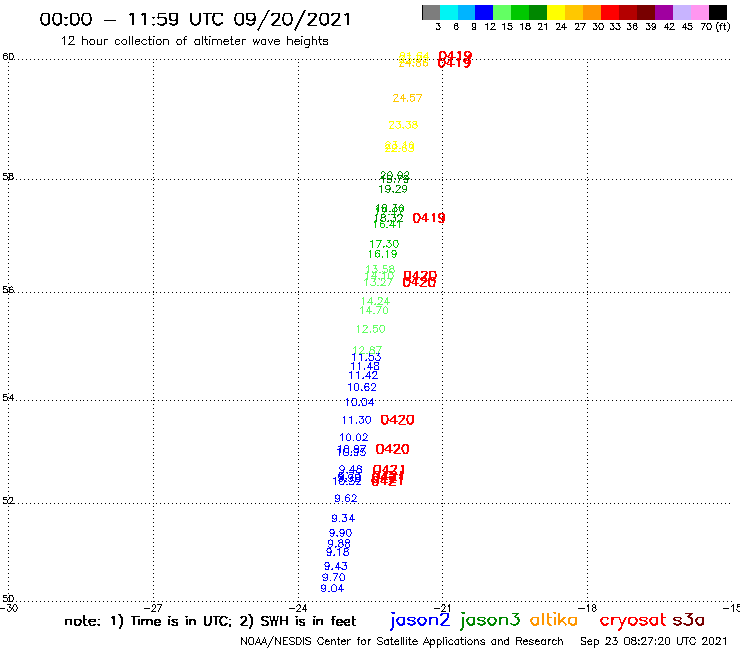
Task: Click the latitude axis label 58
Action: (x=8, y=177)
